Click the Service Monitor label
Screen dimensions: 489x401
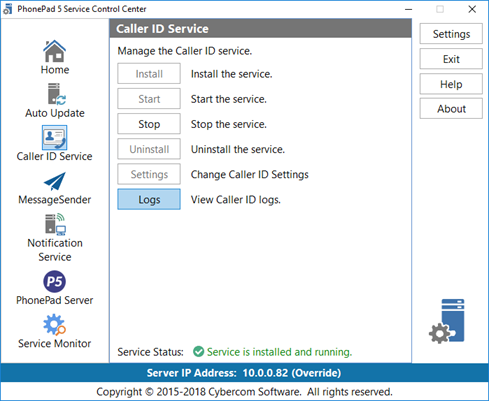[55, 343]
